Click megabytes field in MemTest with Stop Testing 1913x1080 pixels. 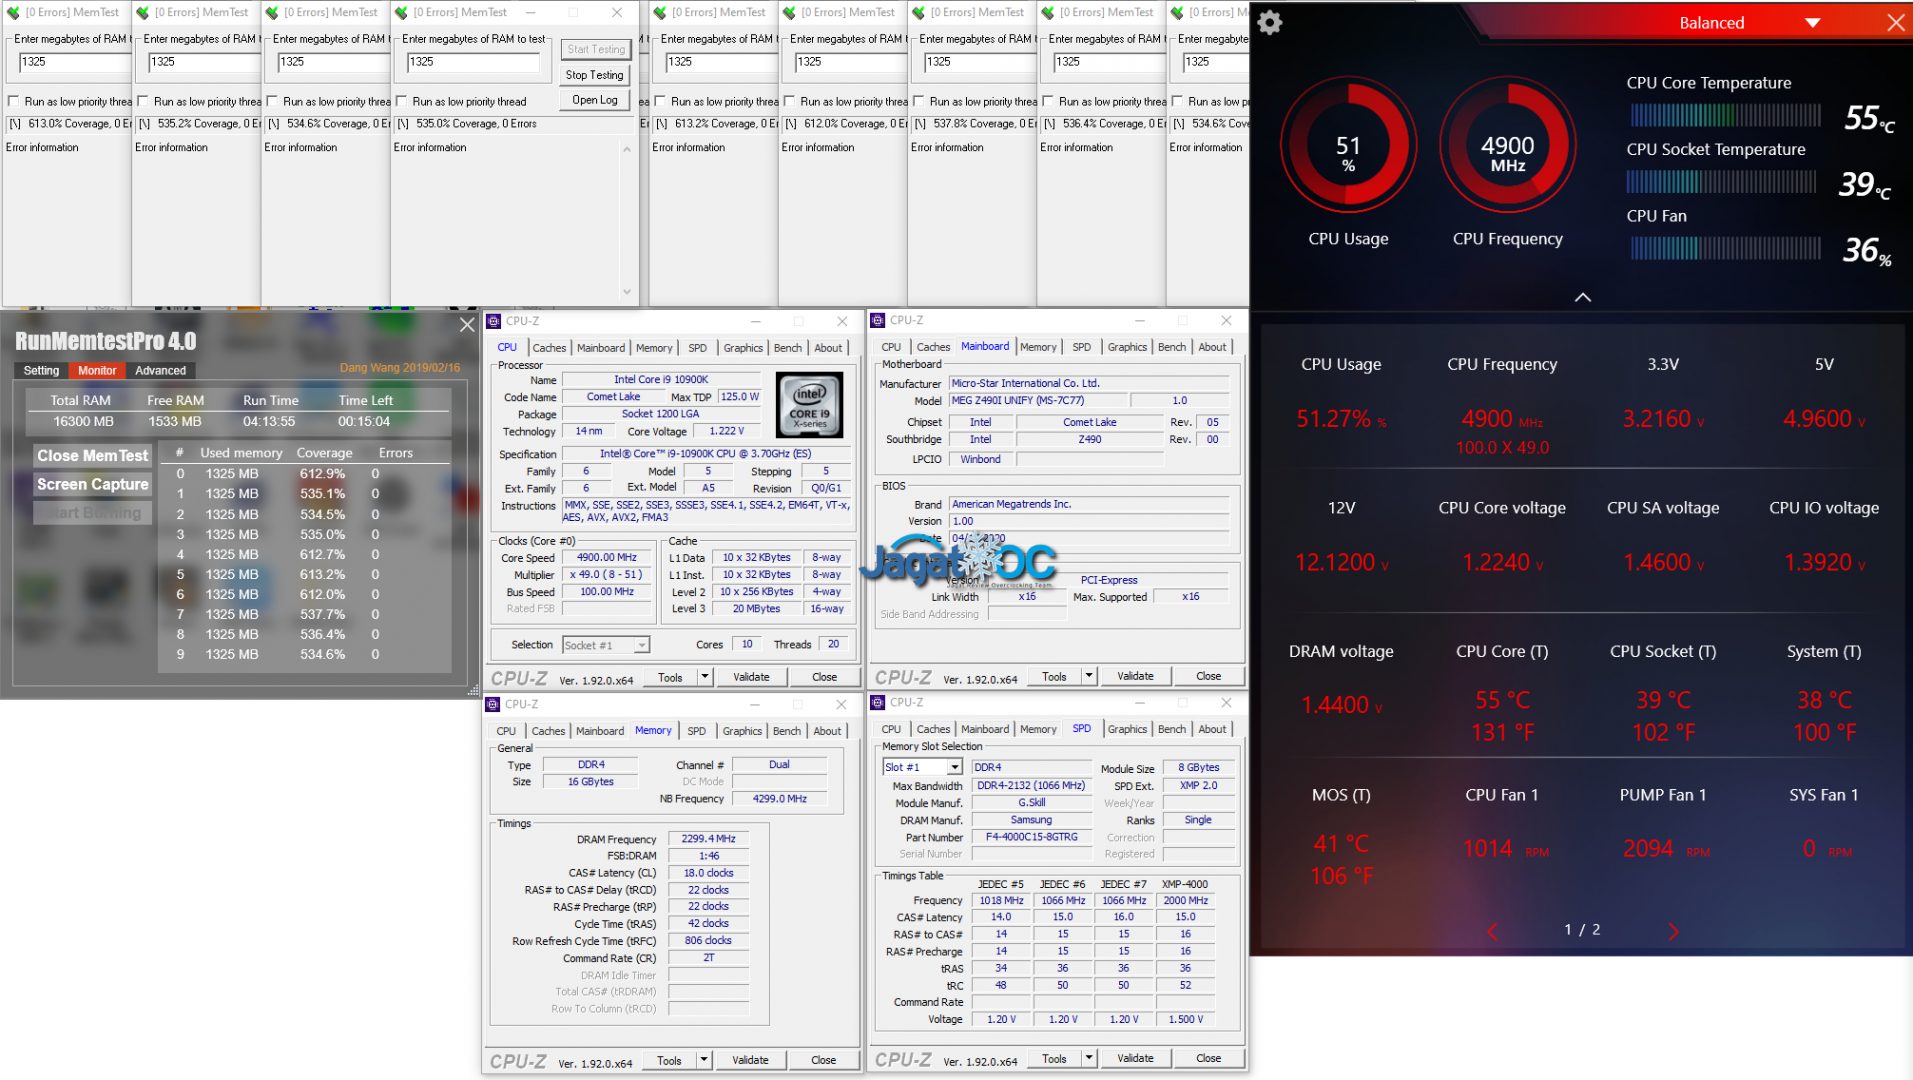[473, 62]
